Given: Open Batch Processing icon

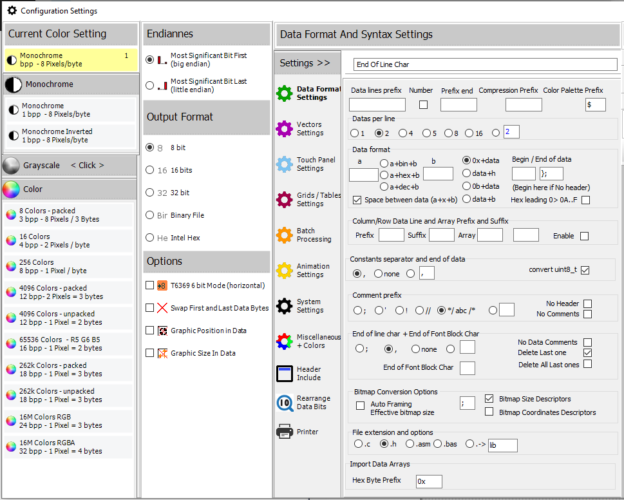Looking at the screenshot, I should (283, 234).
